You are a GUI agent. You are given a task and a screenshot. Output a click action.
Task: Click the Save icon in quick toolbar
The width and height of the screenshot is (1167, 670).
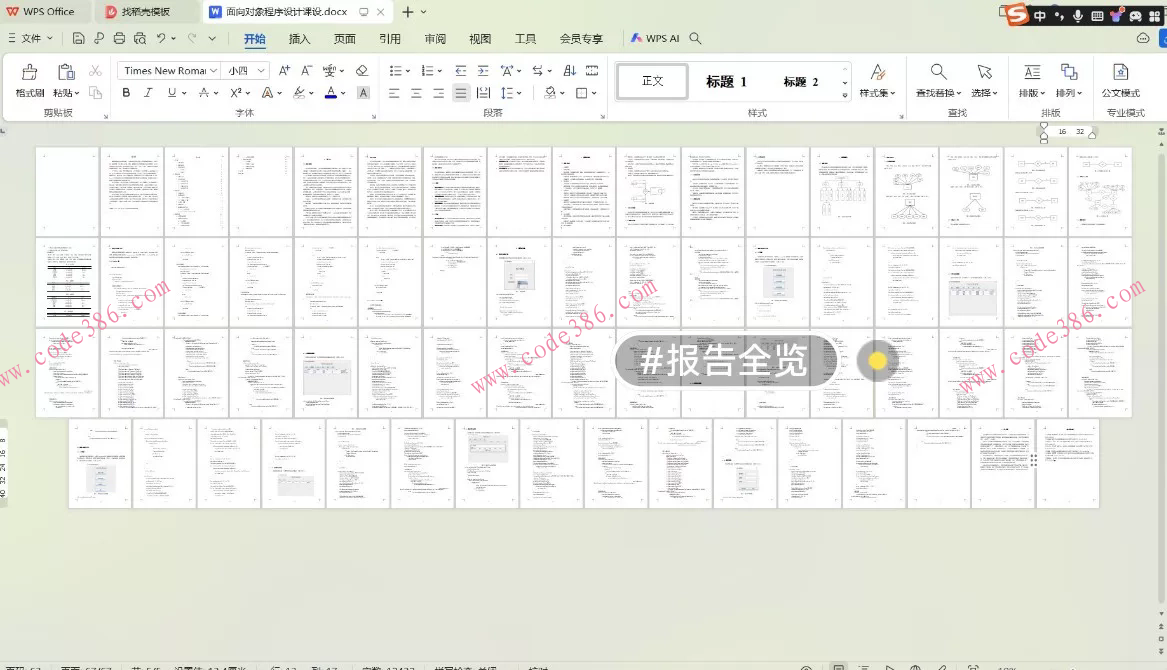[78, 39]
